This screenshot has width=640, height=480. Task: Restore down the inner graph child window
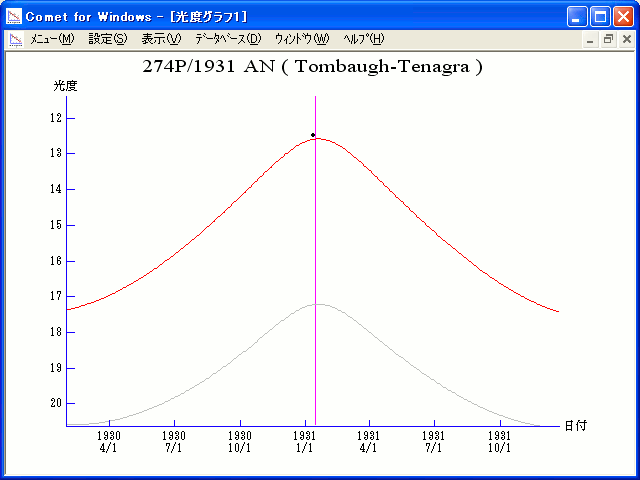[608, 40]
